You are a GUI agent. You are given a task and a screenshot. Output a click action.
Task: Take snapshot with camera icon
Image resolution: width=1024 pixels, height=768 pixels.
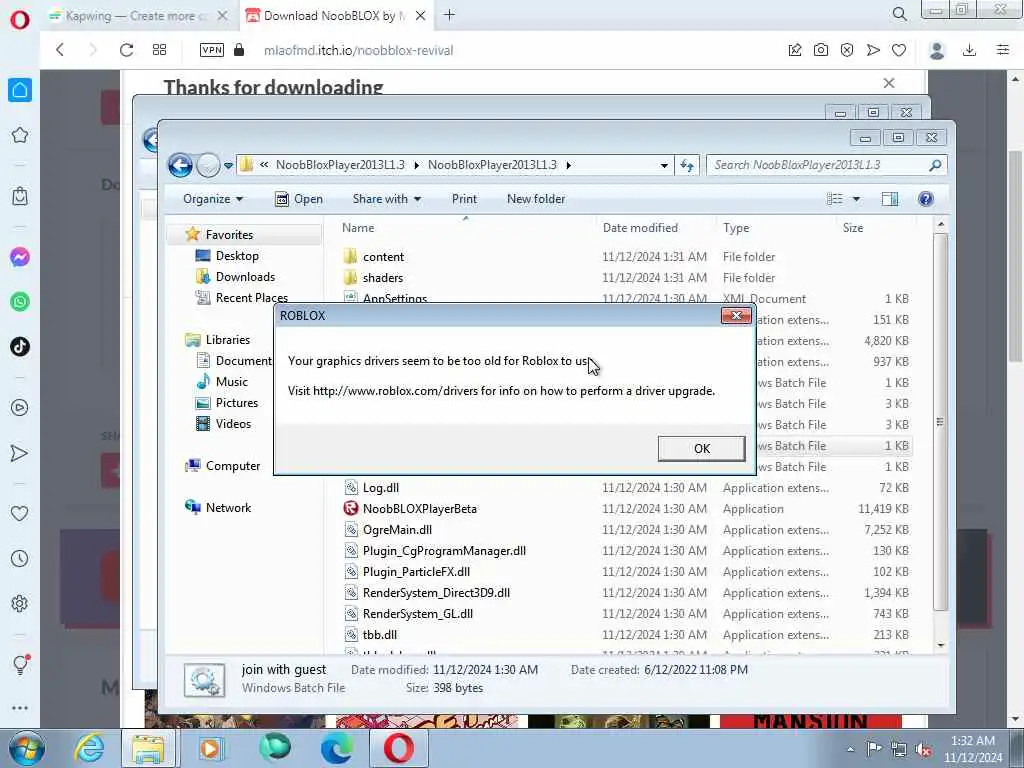821,50
